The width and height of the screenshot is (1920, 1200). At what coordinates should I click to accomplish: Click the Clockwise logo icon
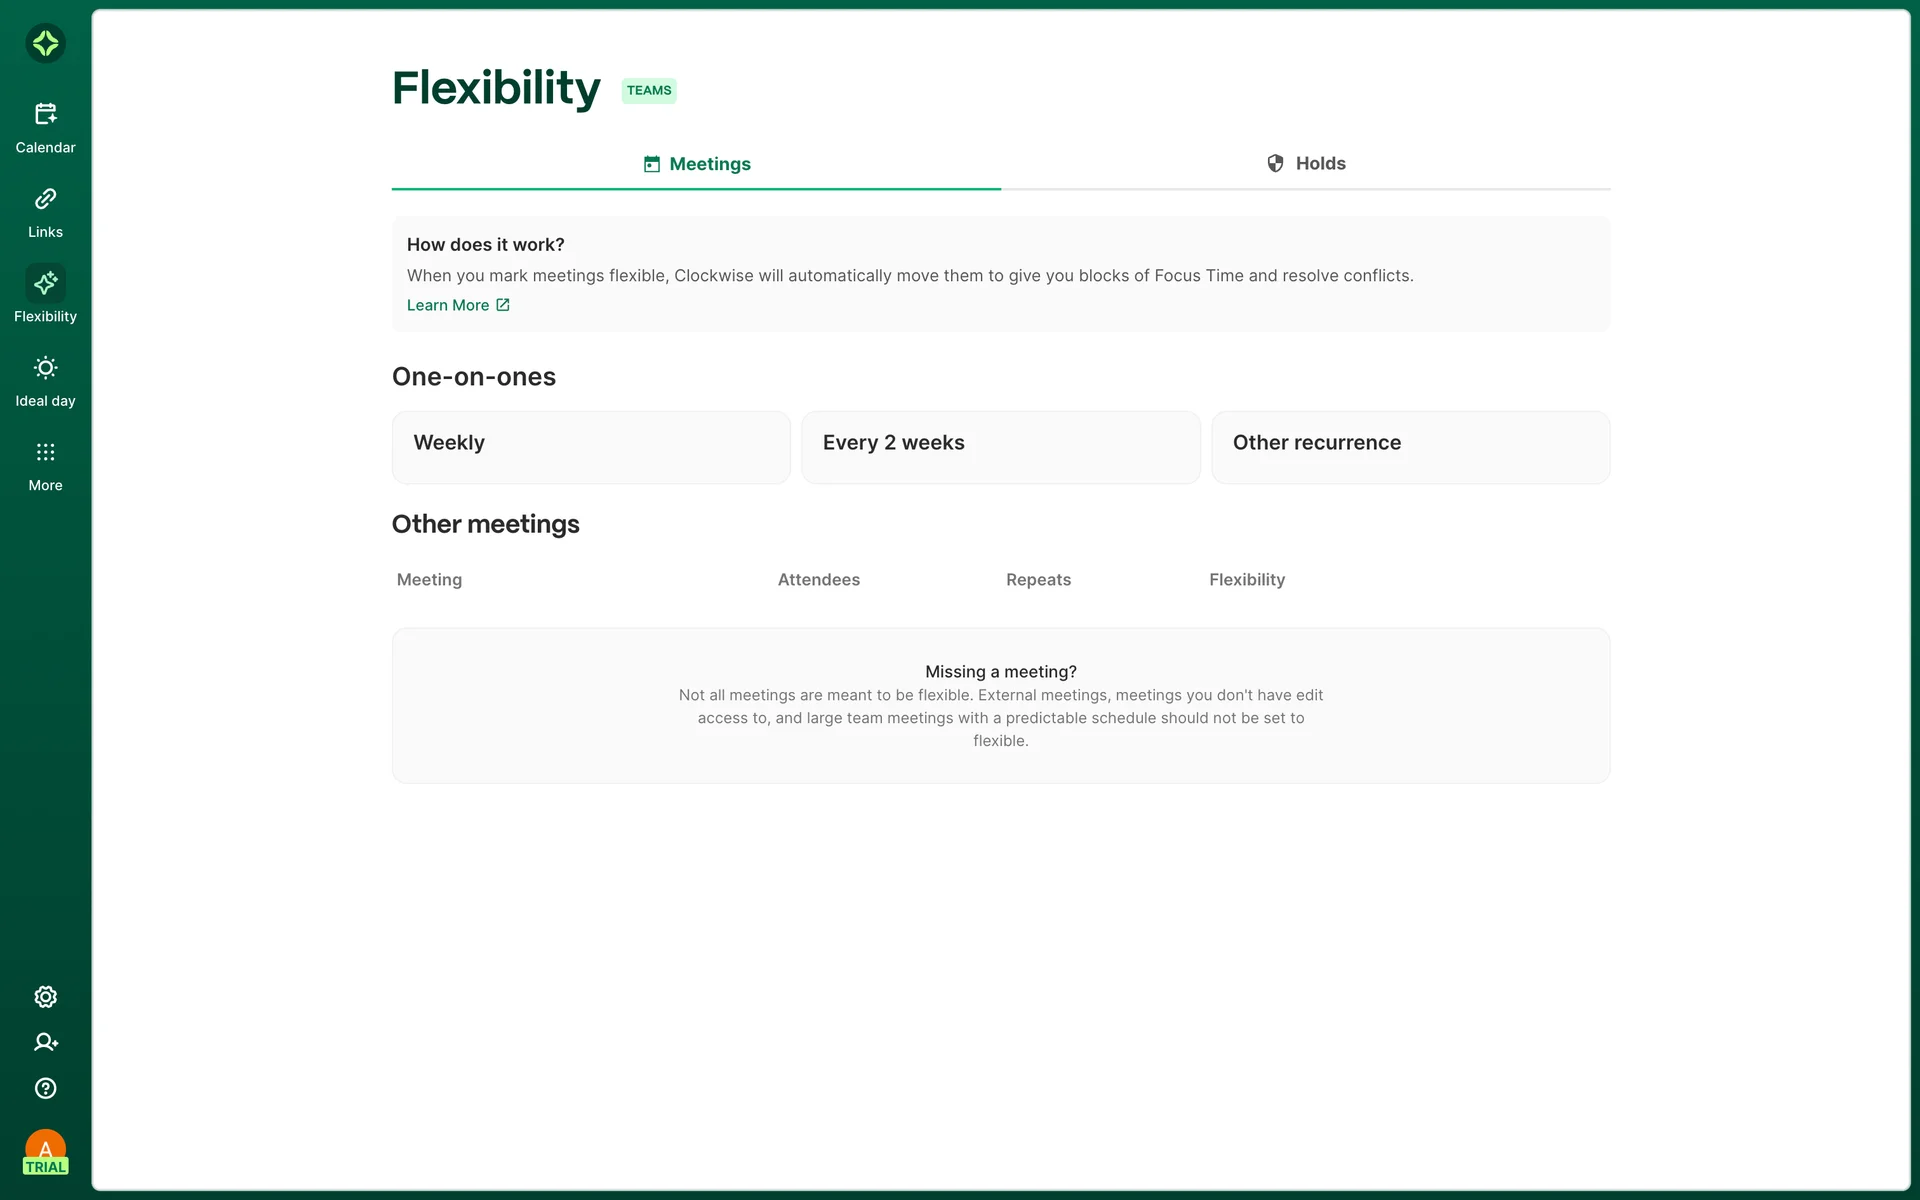point(45,43)
